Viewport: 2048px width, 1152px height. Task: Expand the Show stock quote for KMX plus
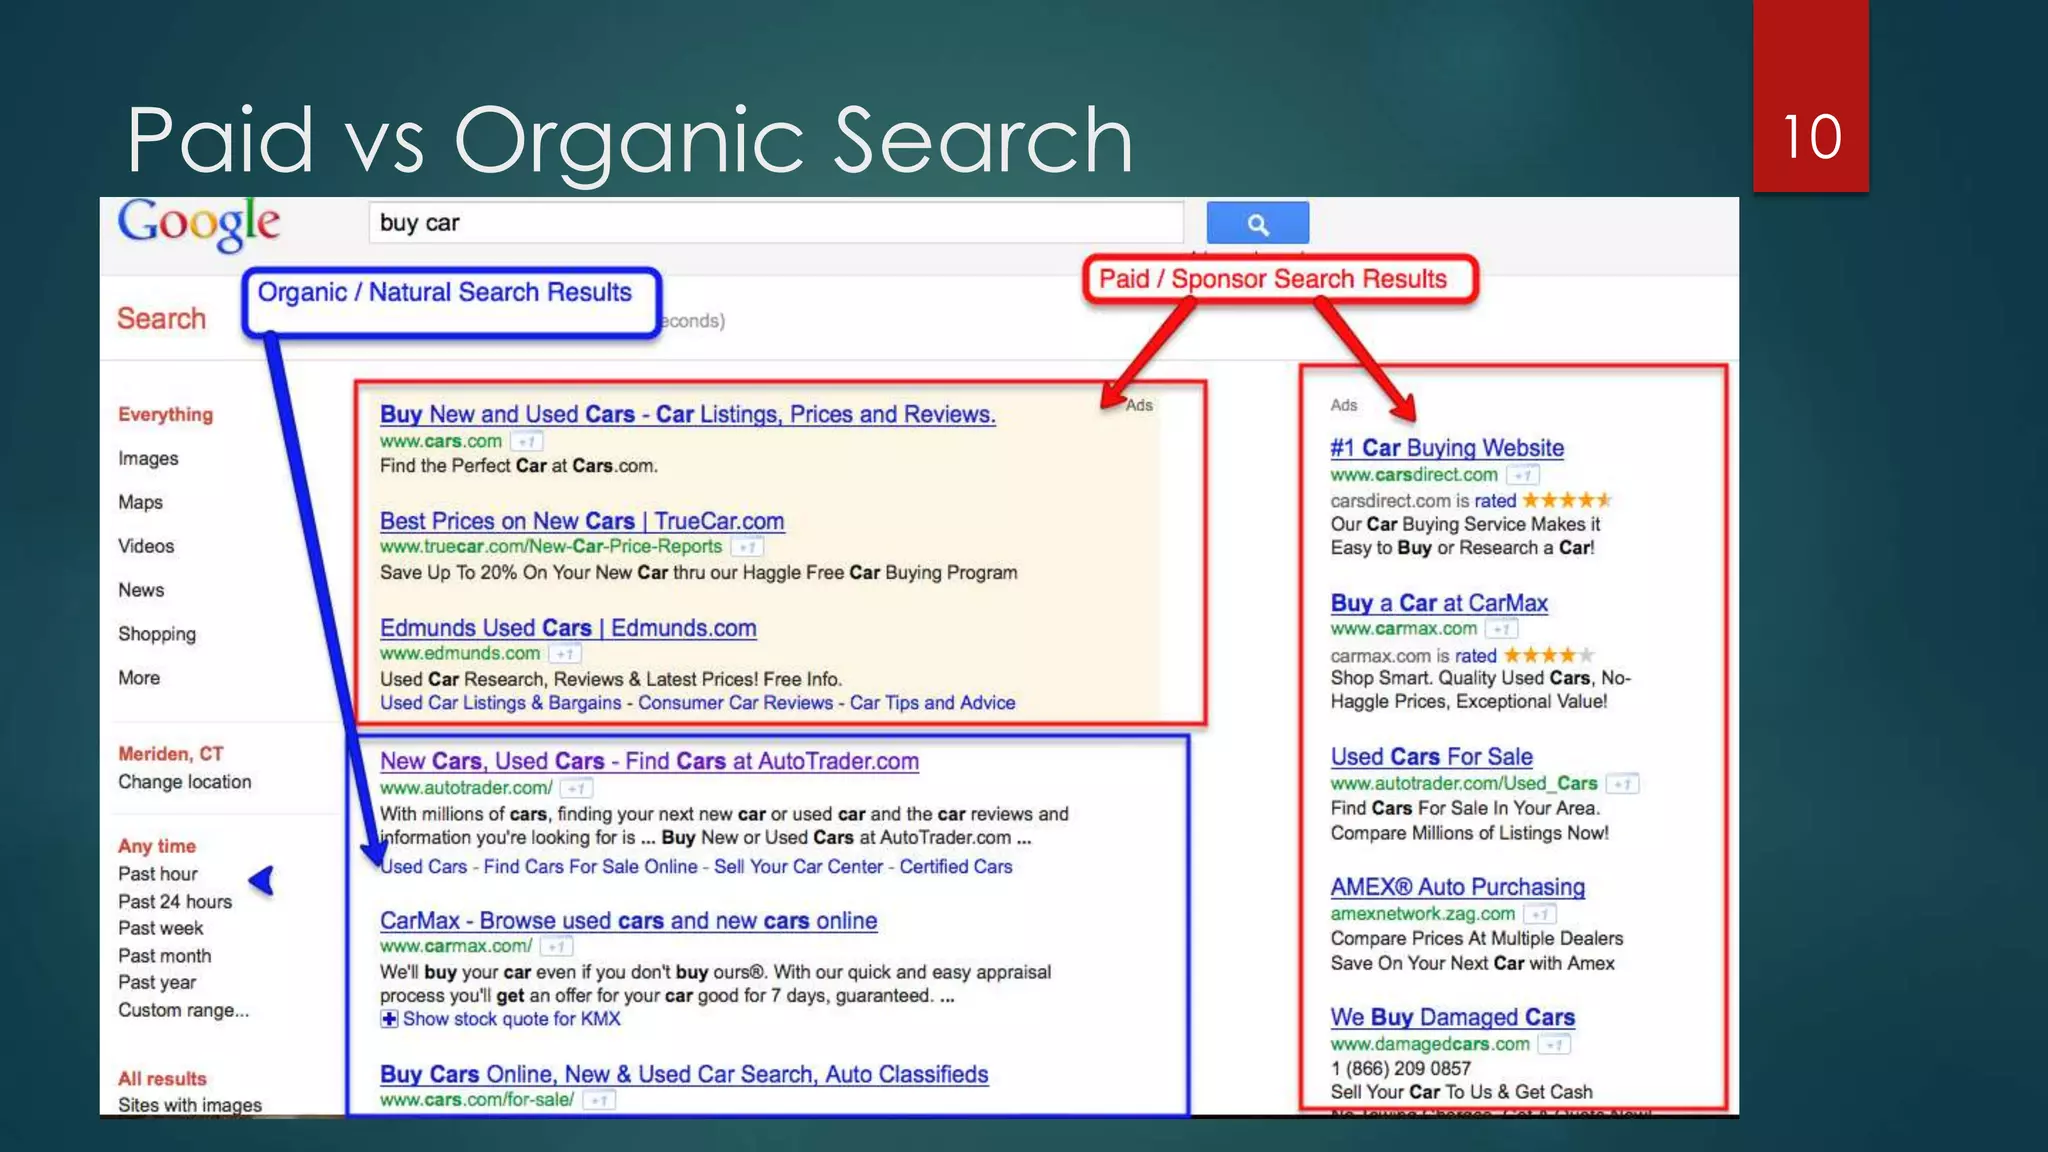point(389,1019)
